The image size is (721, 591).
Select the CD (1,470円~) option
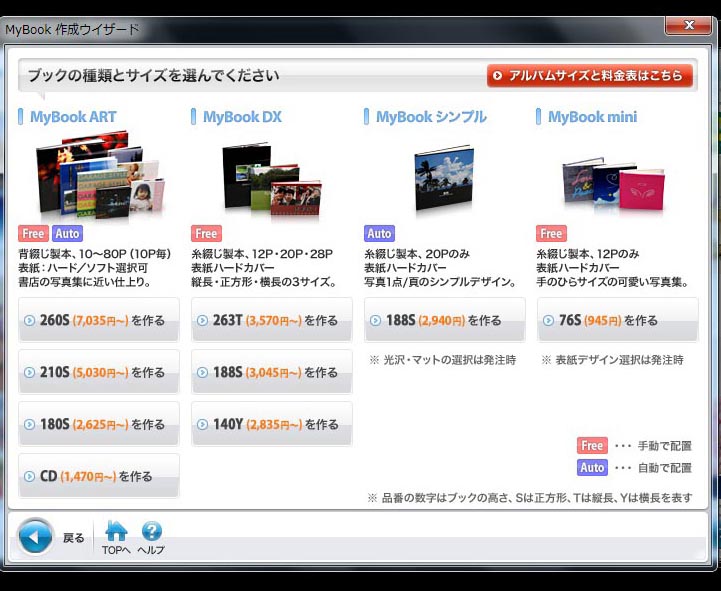(99, 476)
